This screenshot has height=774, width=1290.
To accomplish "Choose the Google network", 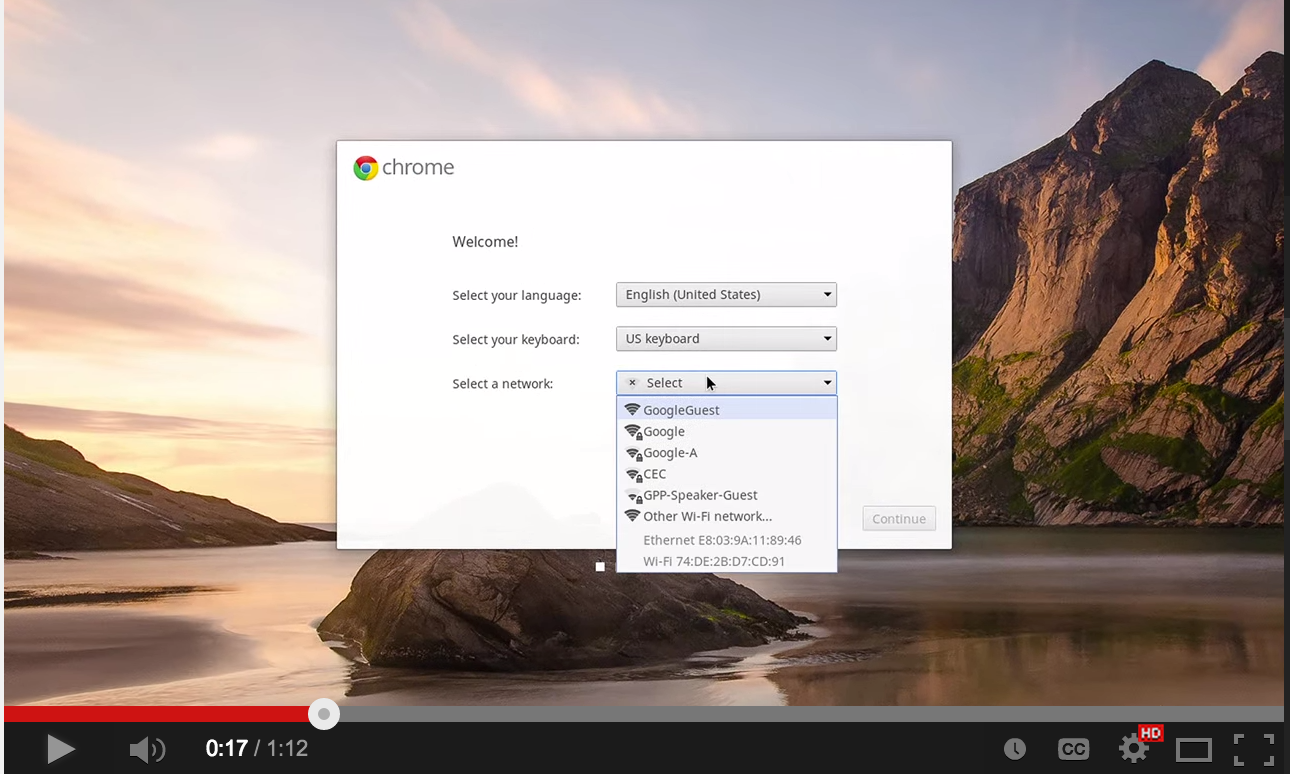I will pyautogui.click(x=727, y=431).
